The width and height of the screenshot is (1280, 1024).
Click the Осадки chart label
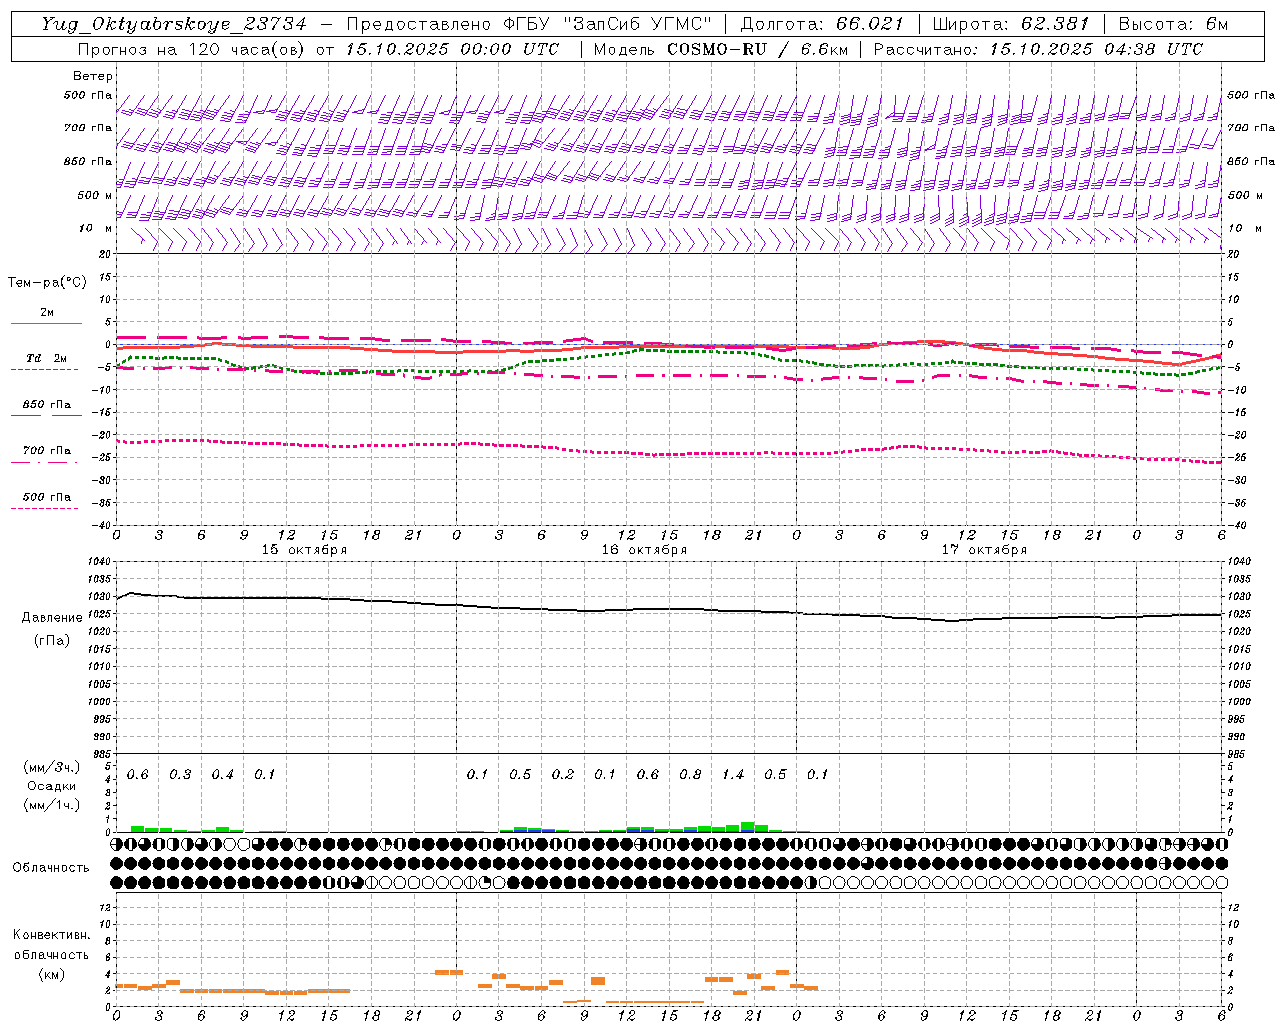51,786
